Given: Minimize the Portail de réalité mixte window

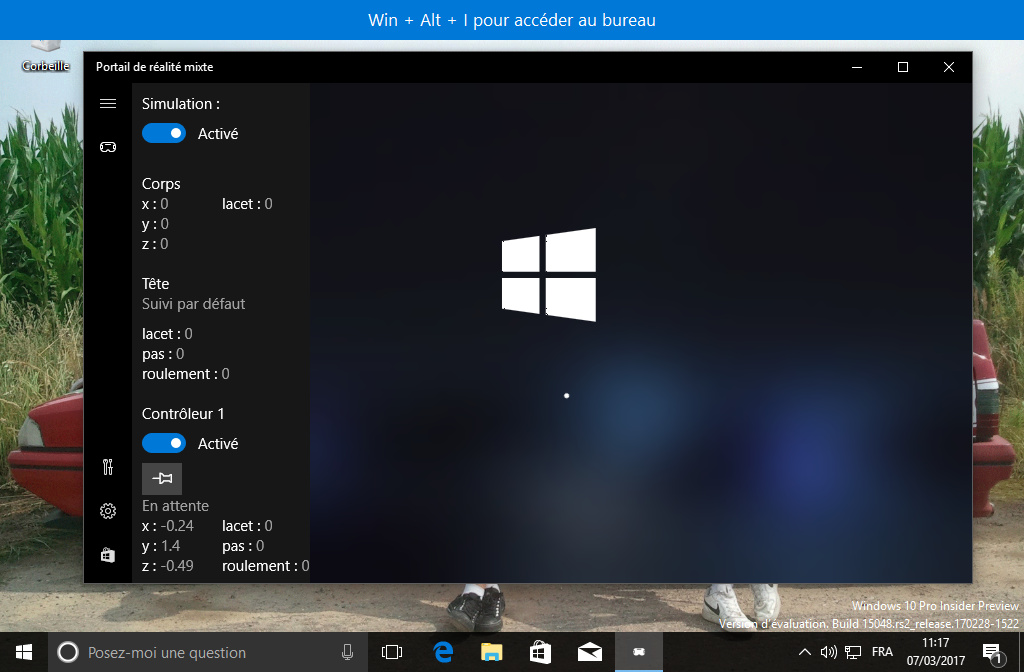Looking at the screenshot, I should click(857, 67).
